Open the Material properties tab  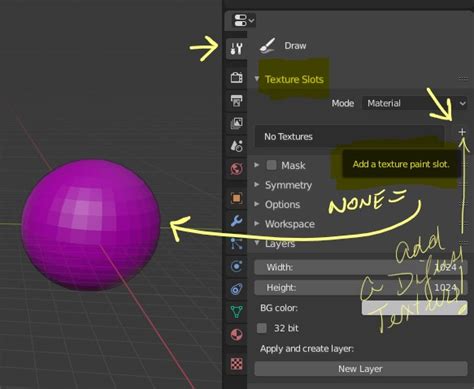[236, 335]
